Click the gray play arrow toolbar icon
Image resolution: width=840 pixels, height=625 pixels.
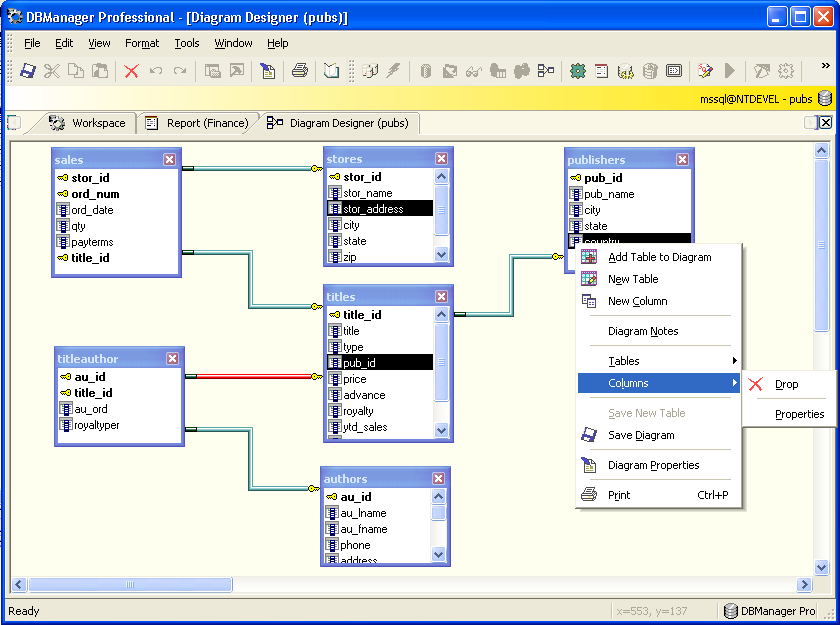tap(730, 71)
